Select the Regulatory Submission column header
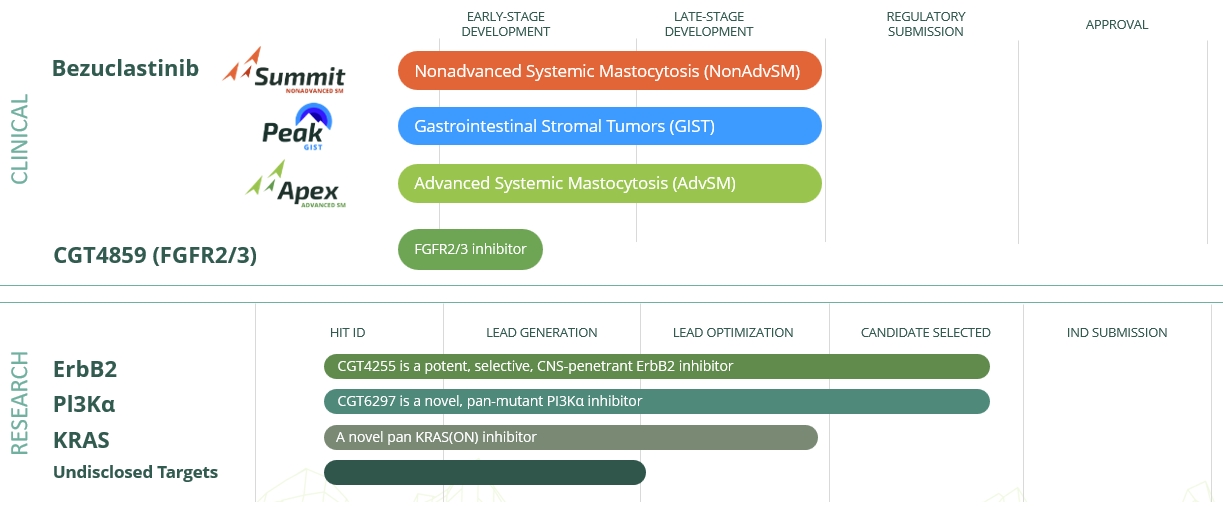This screenshot has height=507, width=1223. (x=925, y=24)
